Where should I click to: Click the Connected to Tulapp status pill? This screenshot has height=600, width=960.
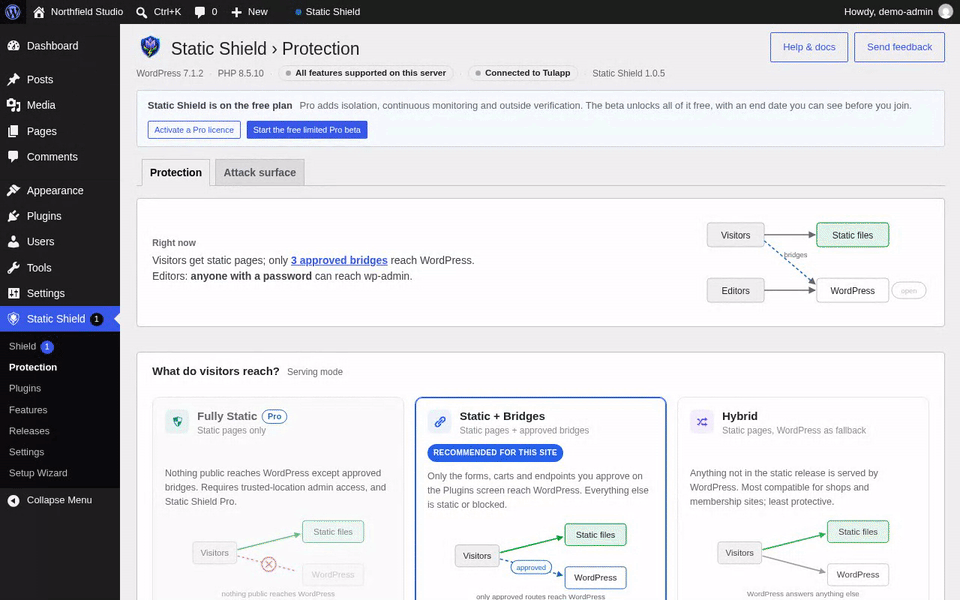pyautogui.click(x=522, y=73)
